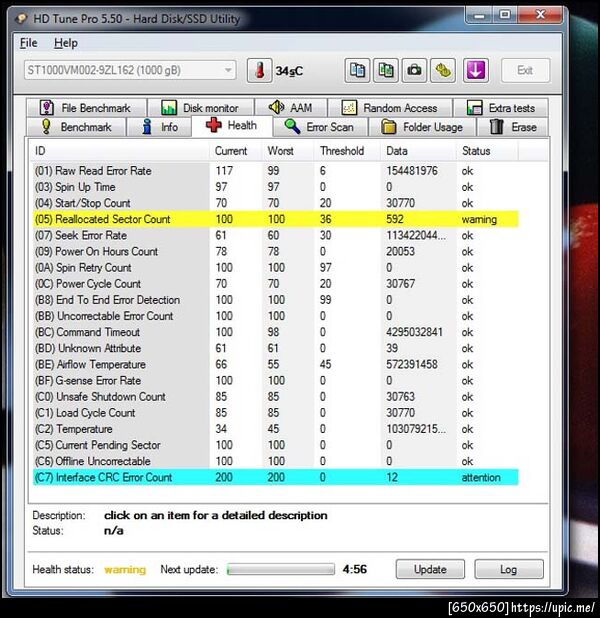Viewport: 600px width, 618px height.
Task: Select the (BE) Airflow Temperature row
Action: click(275, 365)
